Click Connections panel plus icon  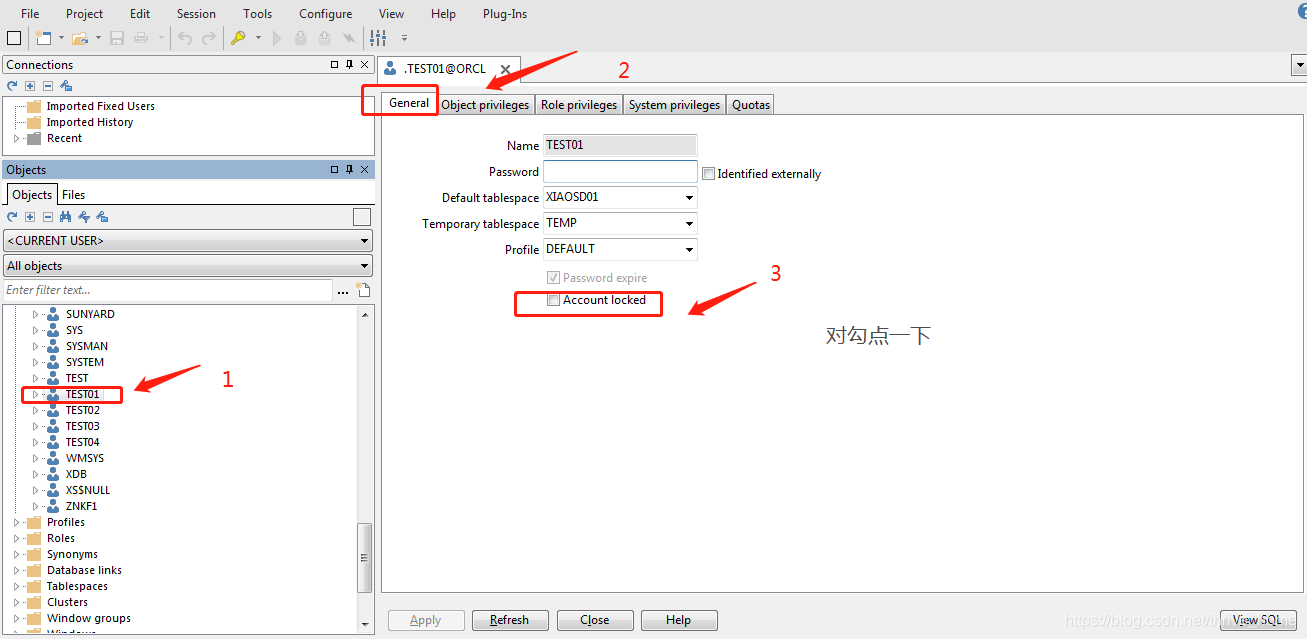30,86
